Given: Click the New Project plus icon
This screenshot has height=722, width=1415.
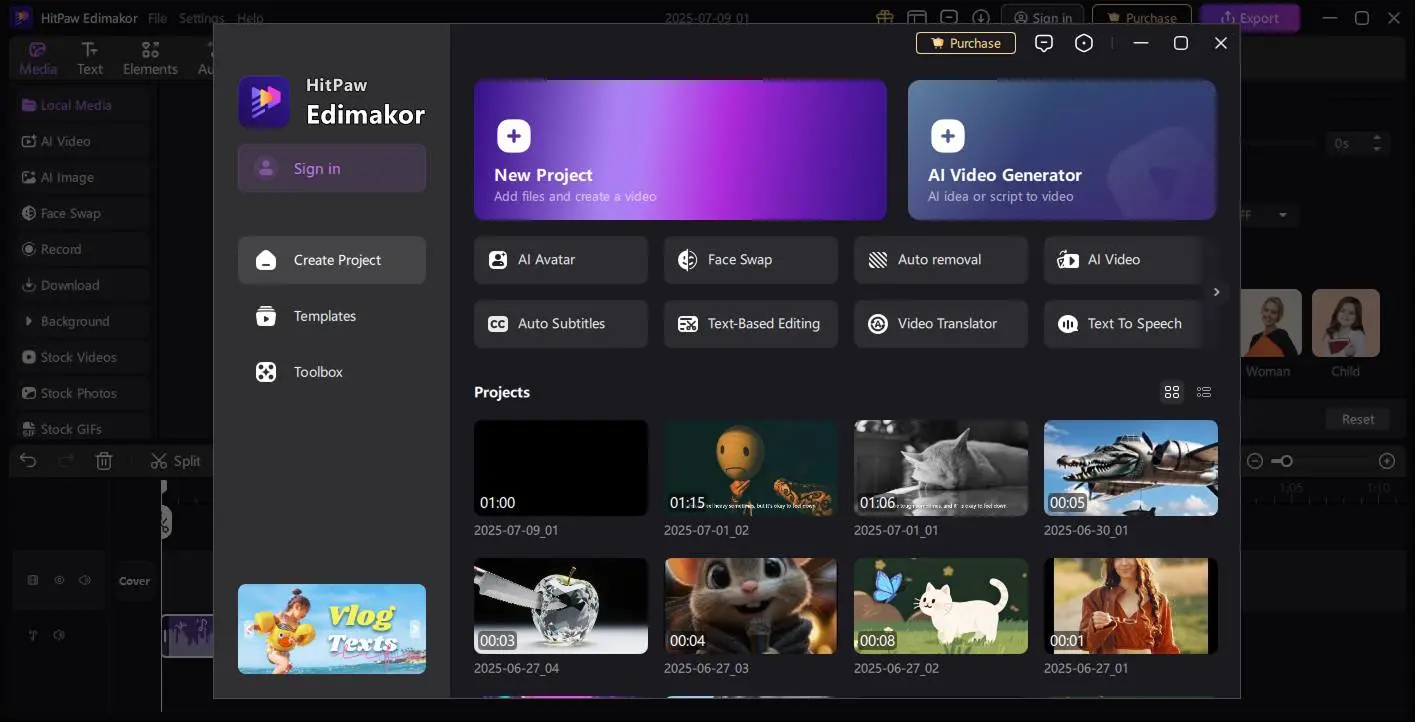Looking at the screenshot, I should pyautogui.click(x=513, y=136).
